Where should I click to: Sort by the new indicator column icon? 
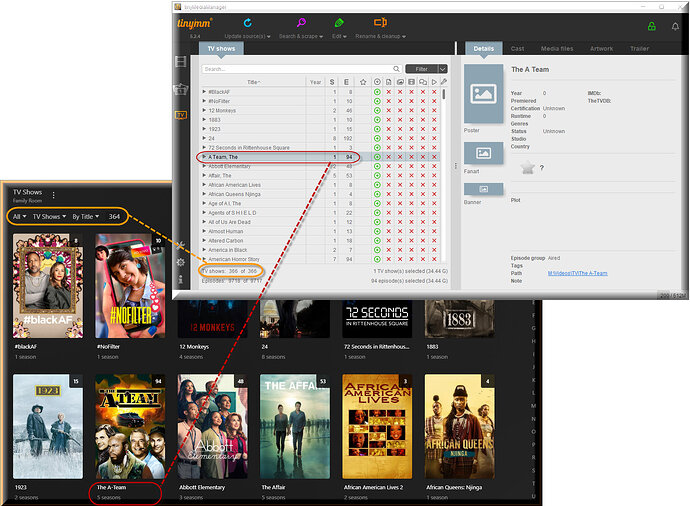[x=377, y=82]
